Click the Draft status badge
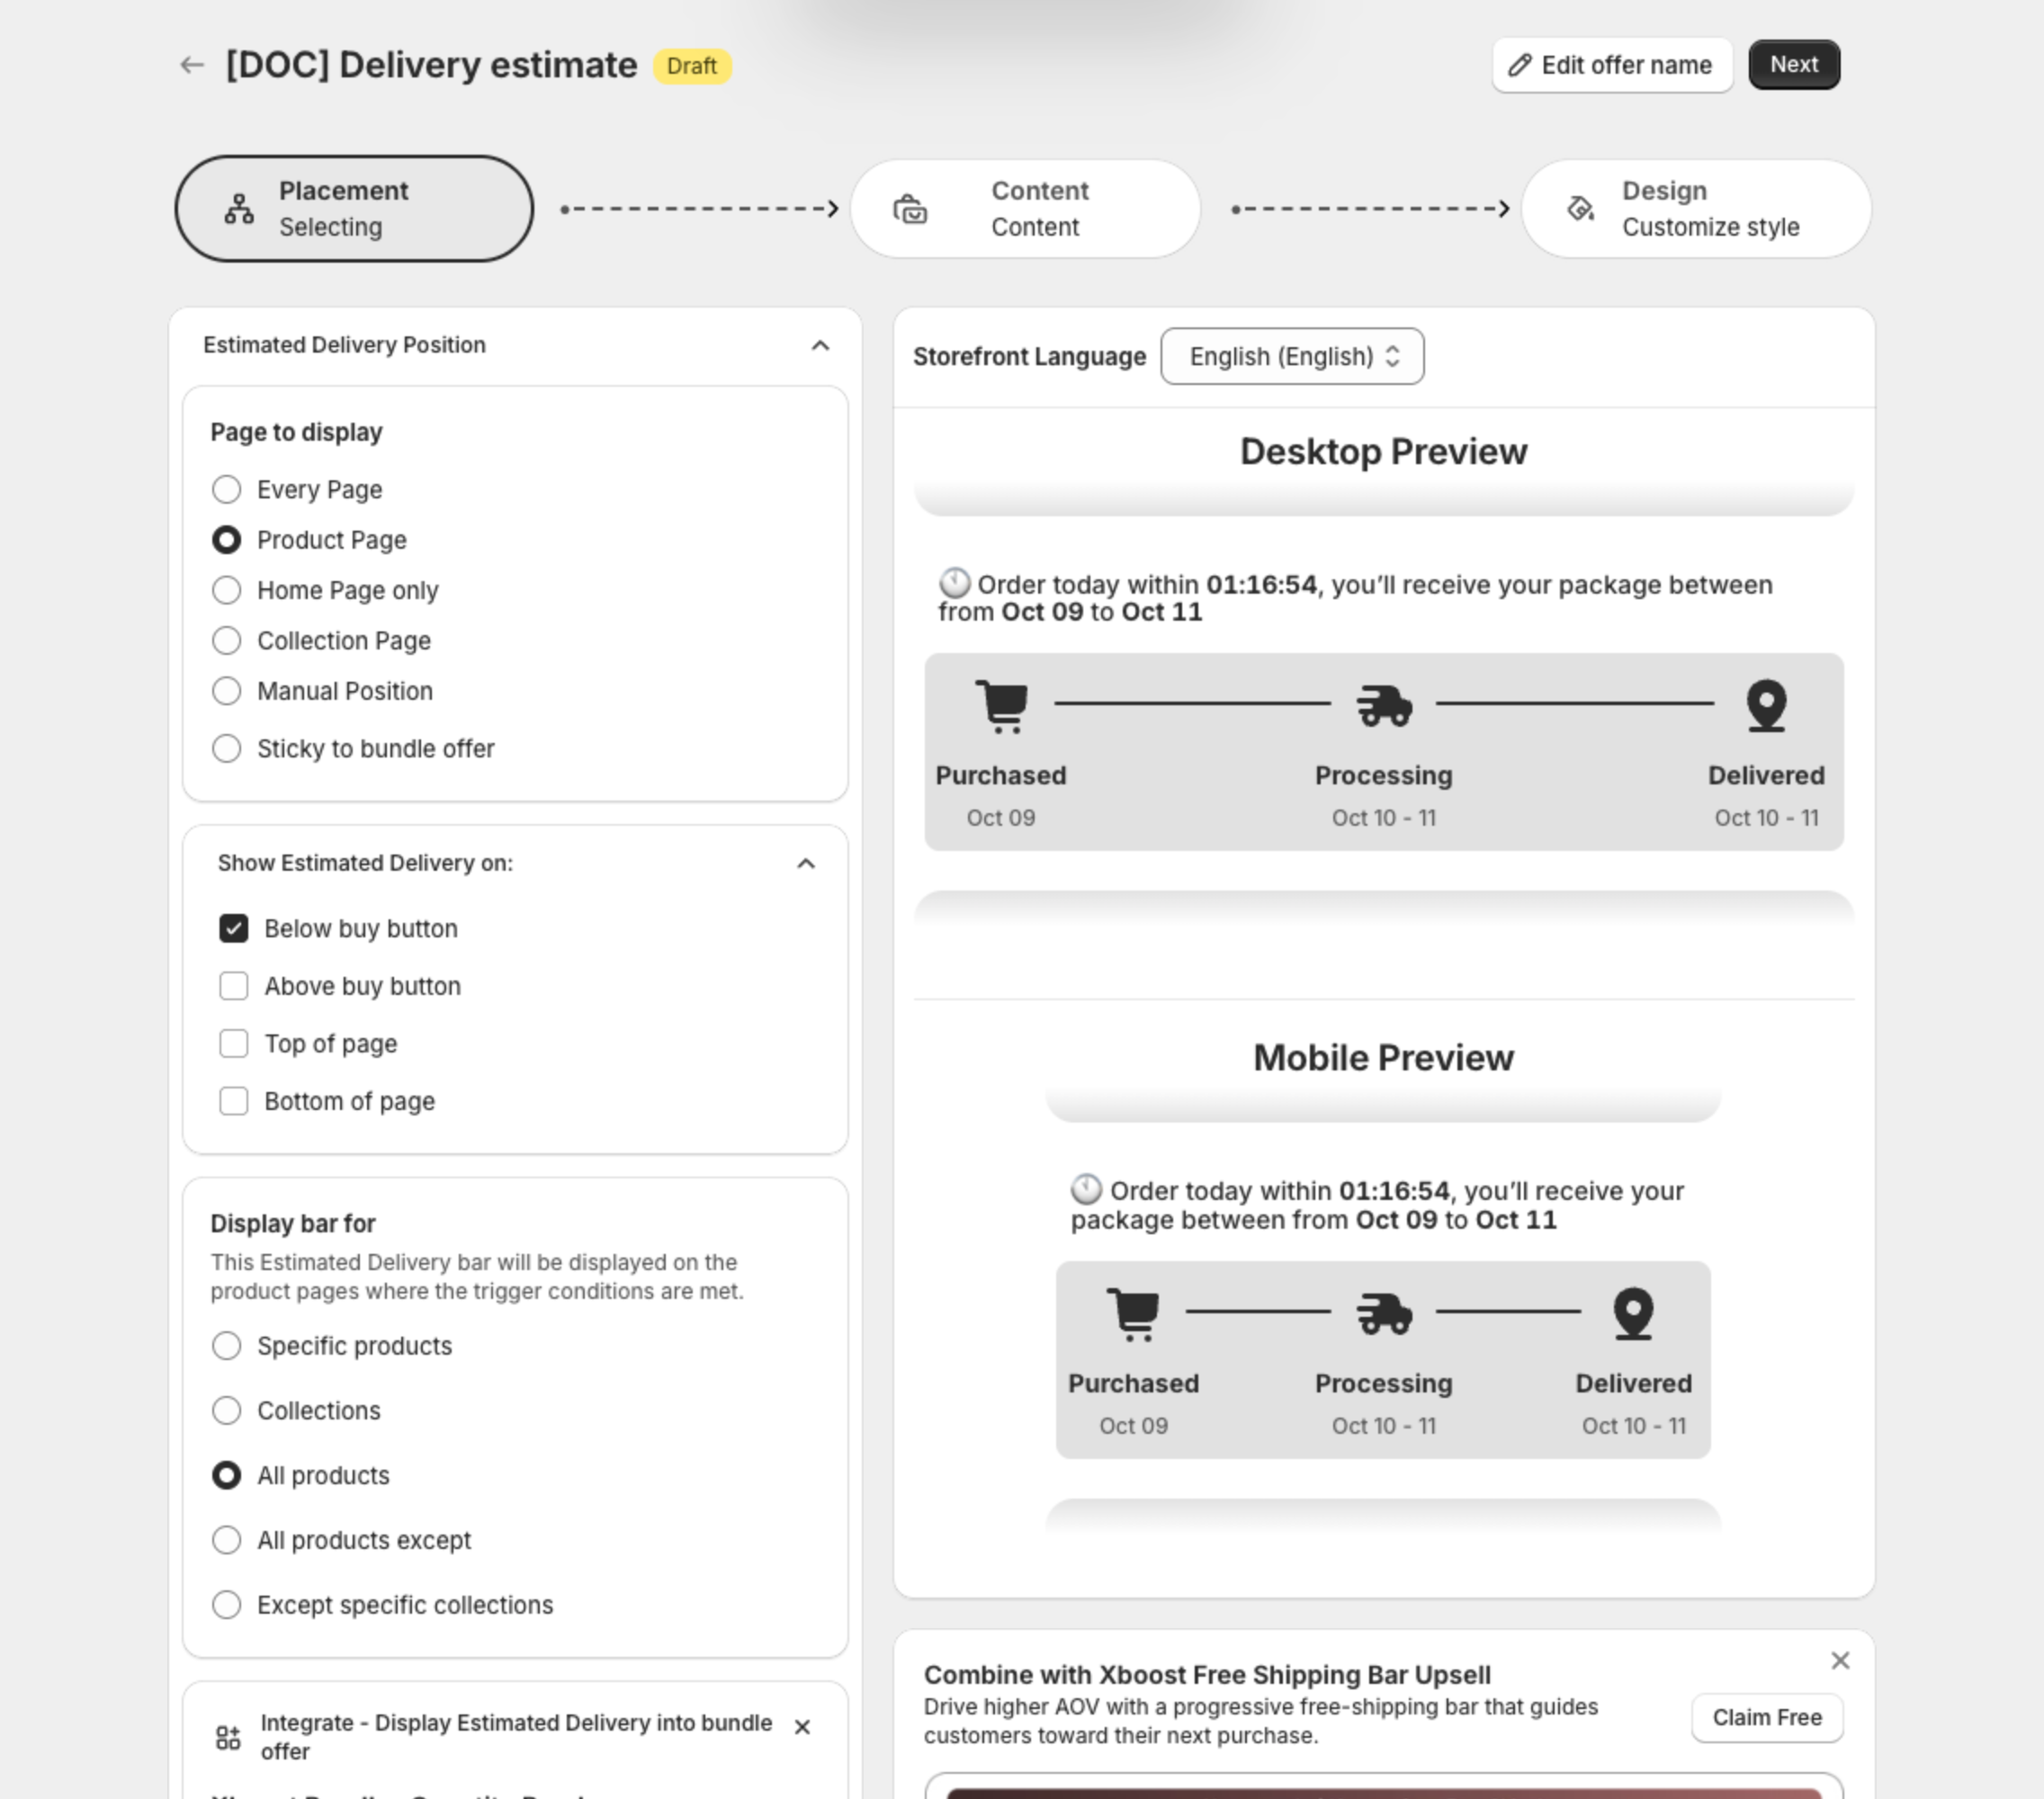 (x=692, y=66)
